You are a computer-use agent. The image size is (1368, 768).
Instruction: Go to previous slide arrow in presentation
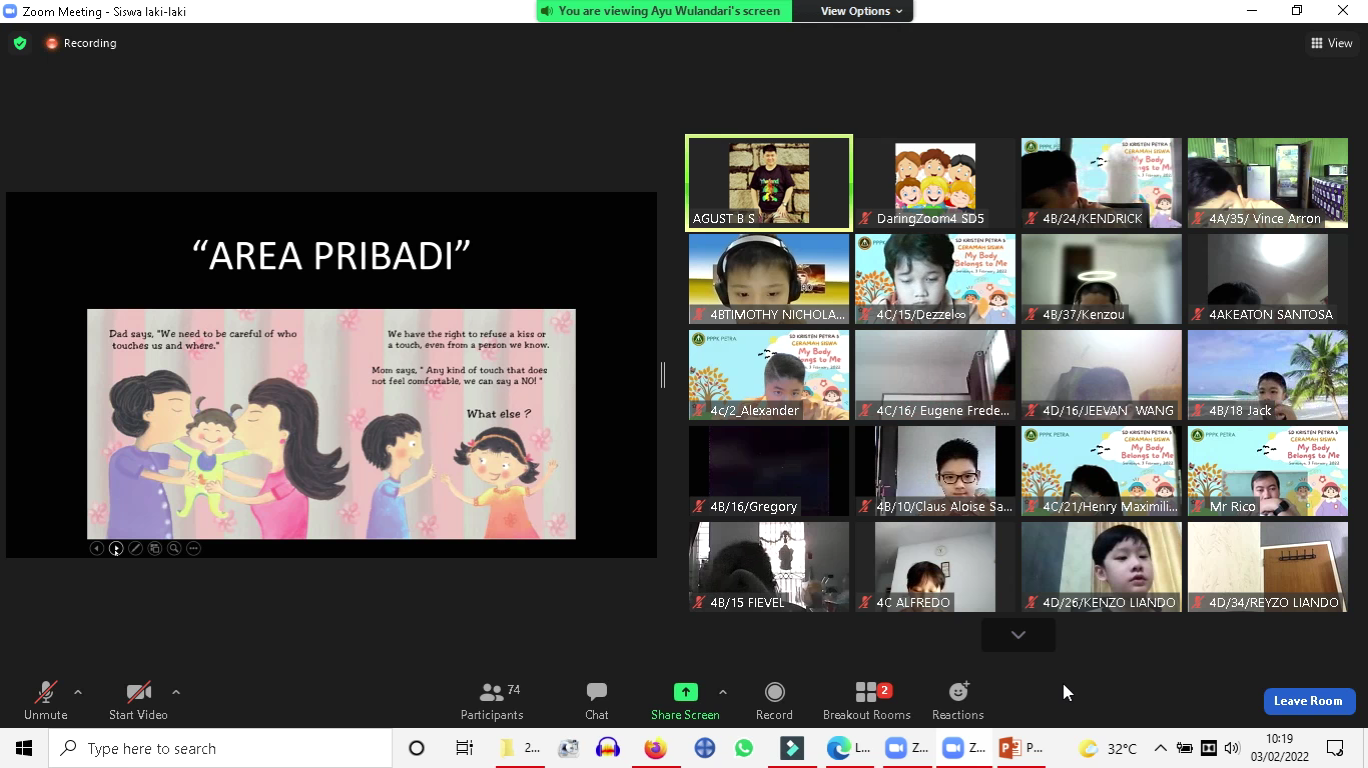(97, 548)
